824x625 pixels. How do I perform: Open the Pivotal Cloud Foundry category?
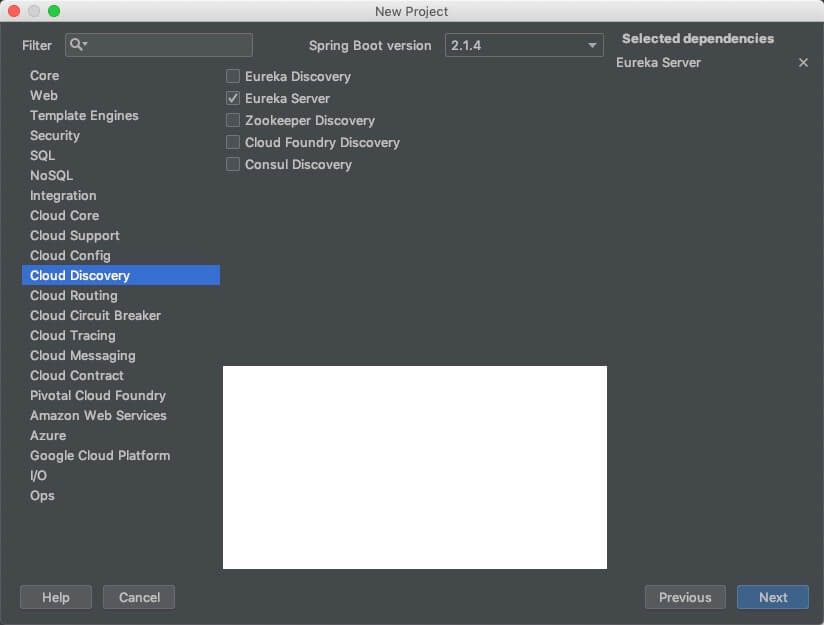click(x=121, y=395)
